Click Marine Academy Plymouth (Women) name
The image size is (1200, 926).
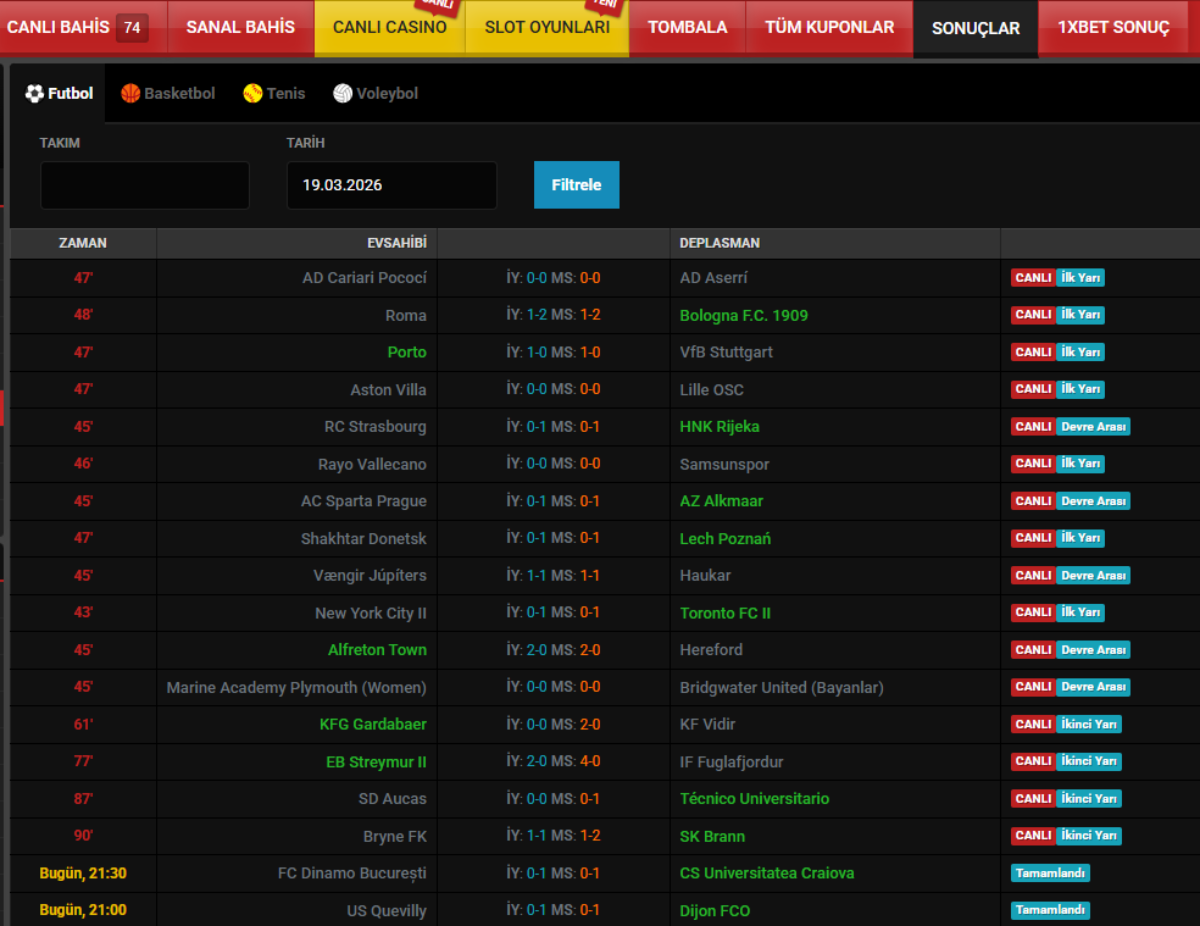296,688
